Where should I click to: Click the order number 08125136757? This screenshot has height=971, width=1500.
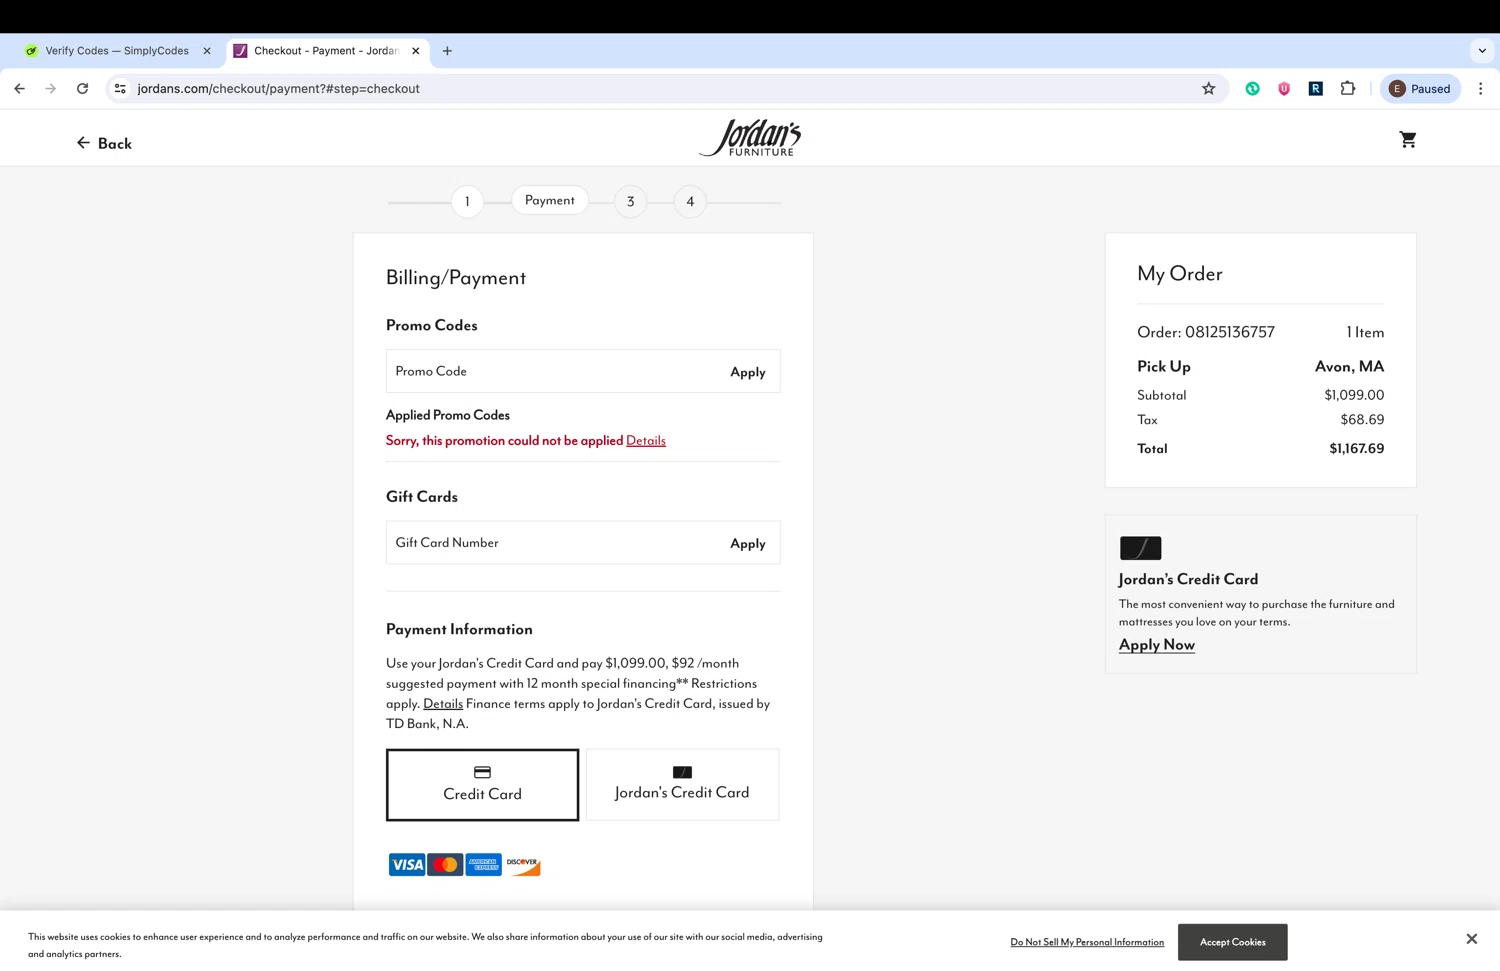(1230, 332)
